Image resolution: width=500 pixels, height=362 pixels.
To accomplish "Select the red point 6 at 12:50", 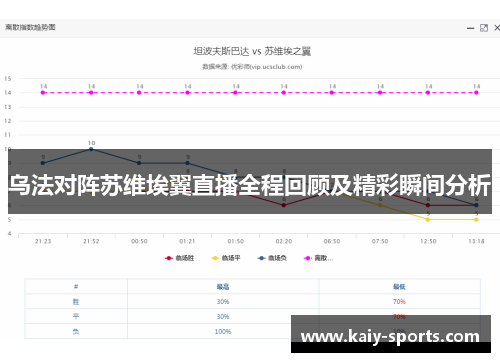I will coord(428,205).
